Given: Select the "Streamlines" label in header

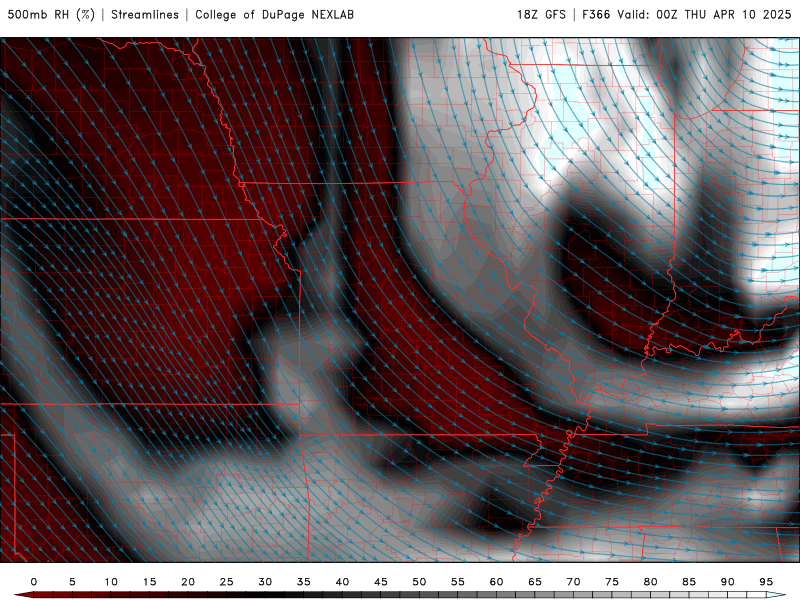Looking at the screenshot, I should pyautogui.click(x=145, y=14).
